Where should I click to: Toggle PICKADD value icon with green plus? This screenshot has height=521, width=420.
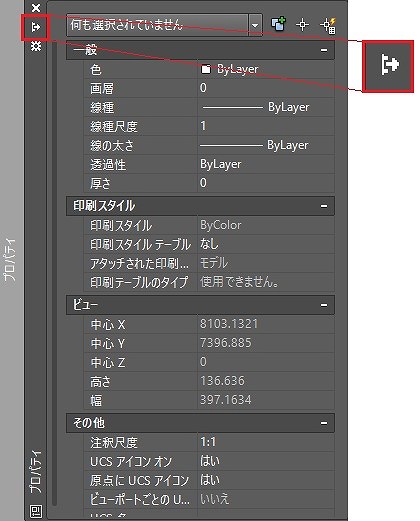coord(278,25)
